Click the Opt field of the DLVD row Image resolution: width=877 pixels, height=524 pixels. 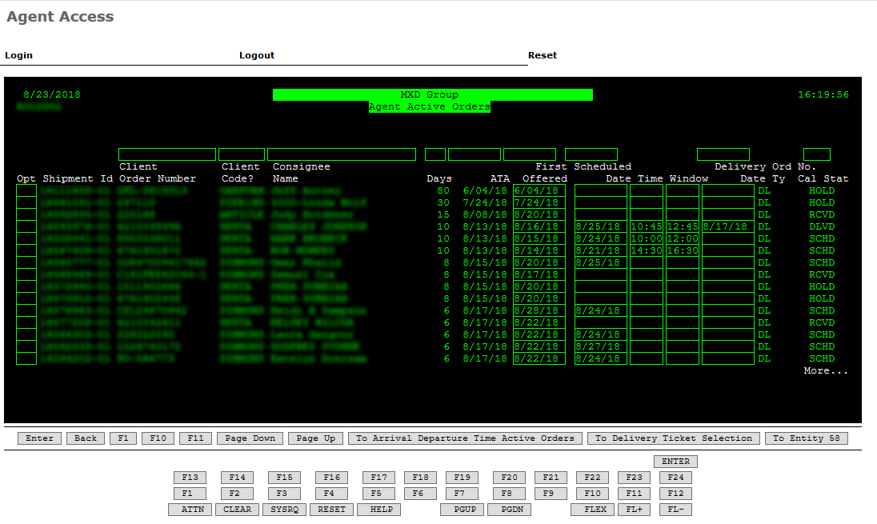[x=26, y=226]
